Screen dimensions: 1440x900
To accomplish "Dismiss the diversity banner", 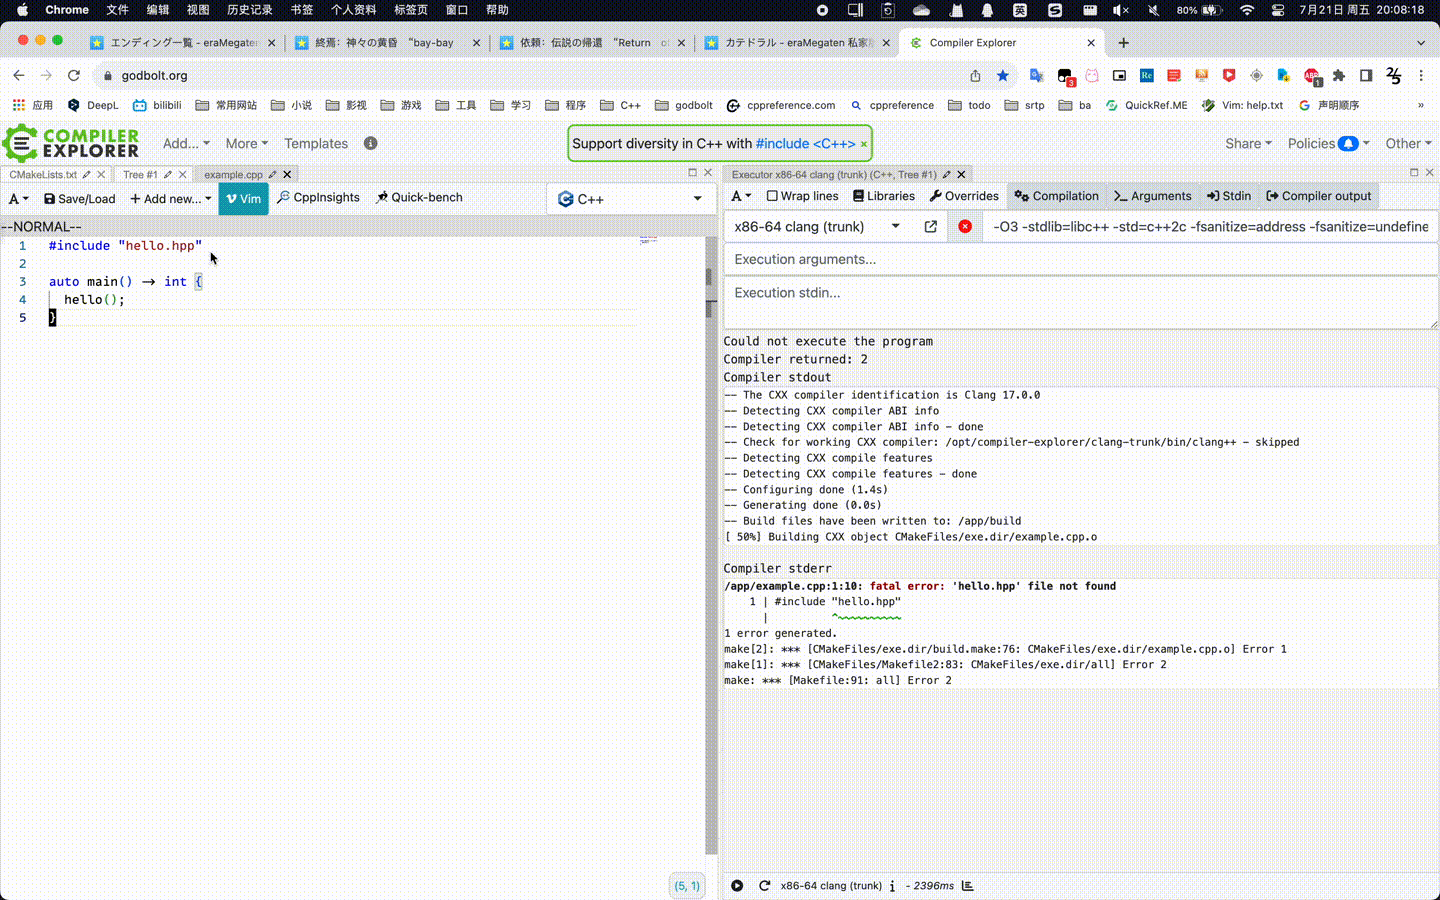I will (x=864, y=144).
